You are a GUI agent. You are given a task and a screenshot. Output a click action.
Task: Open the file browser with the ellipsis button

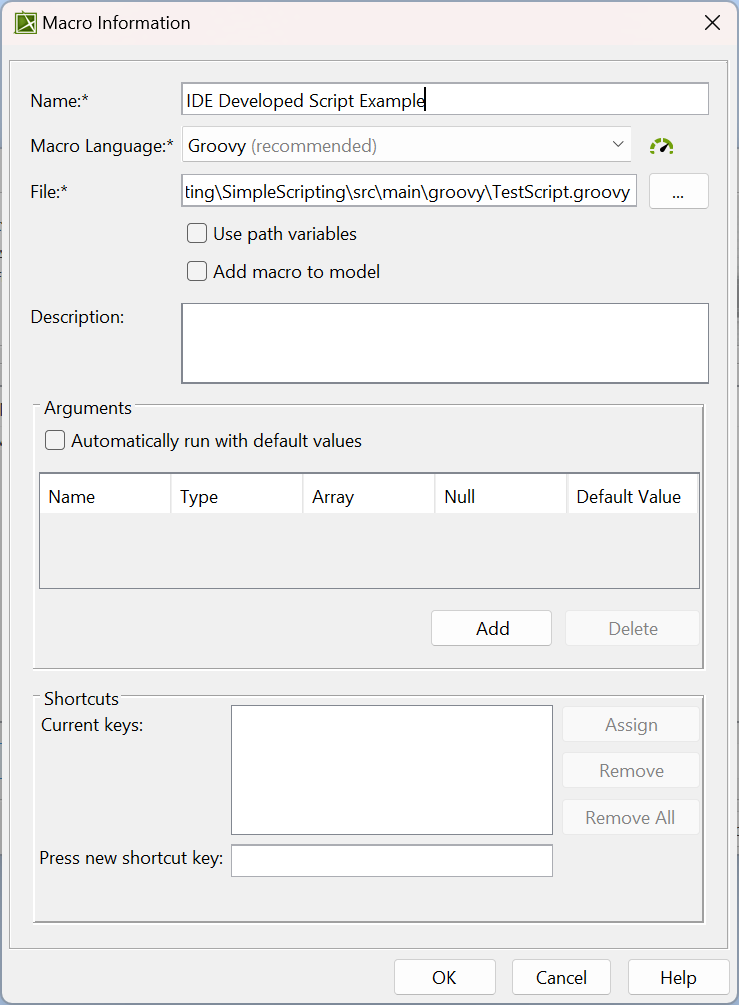[678, 191]
